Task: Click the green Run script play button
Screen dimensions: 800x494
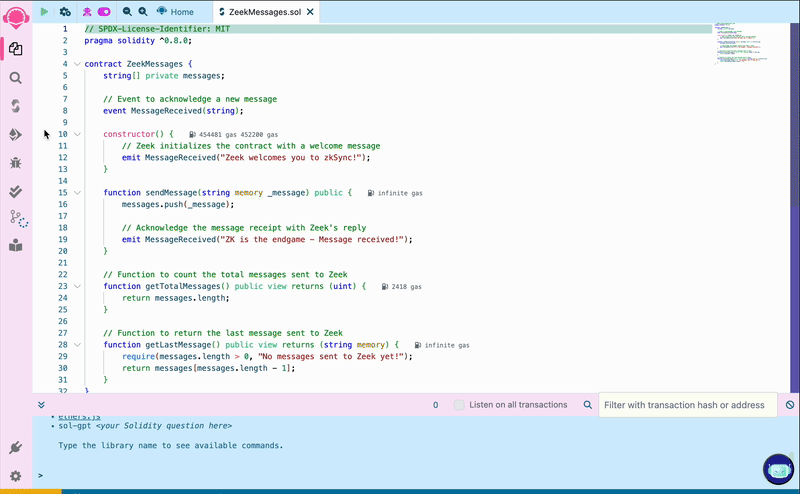Action: 44,11
